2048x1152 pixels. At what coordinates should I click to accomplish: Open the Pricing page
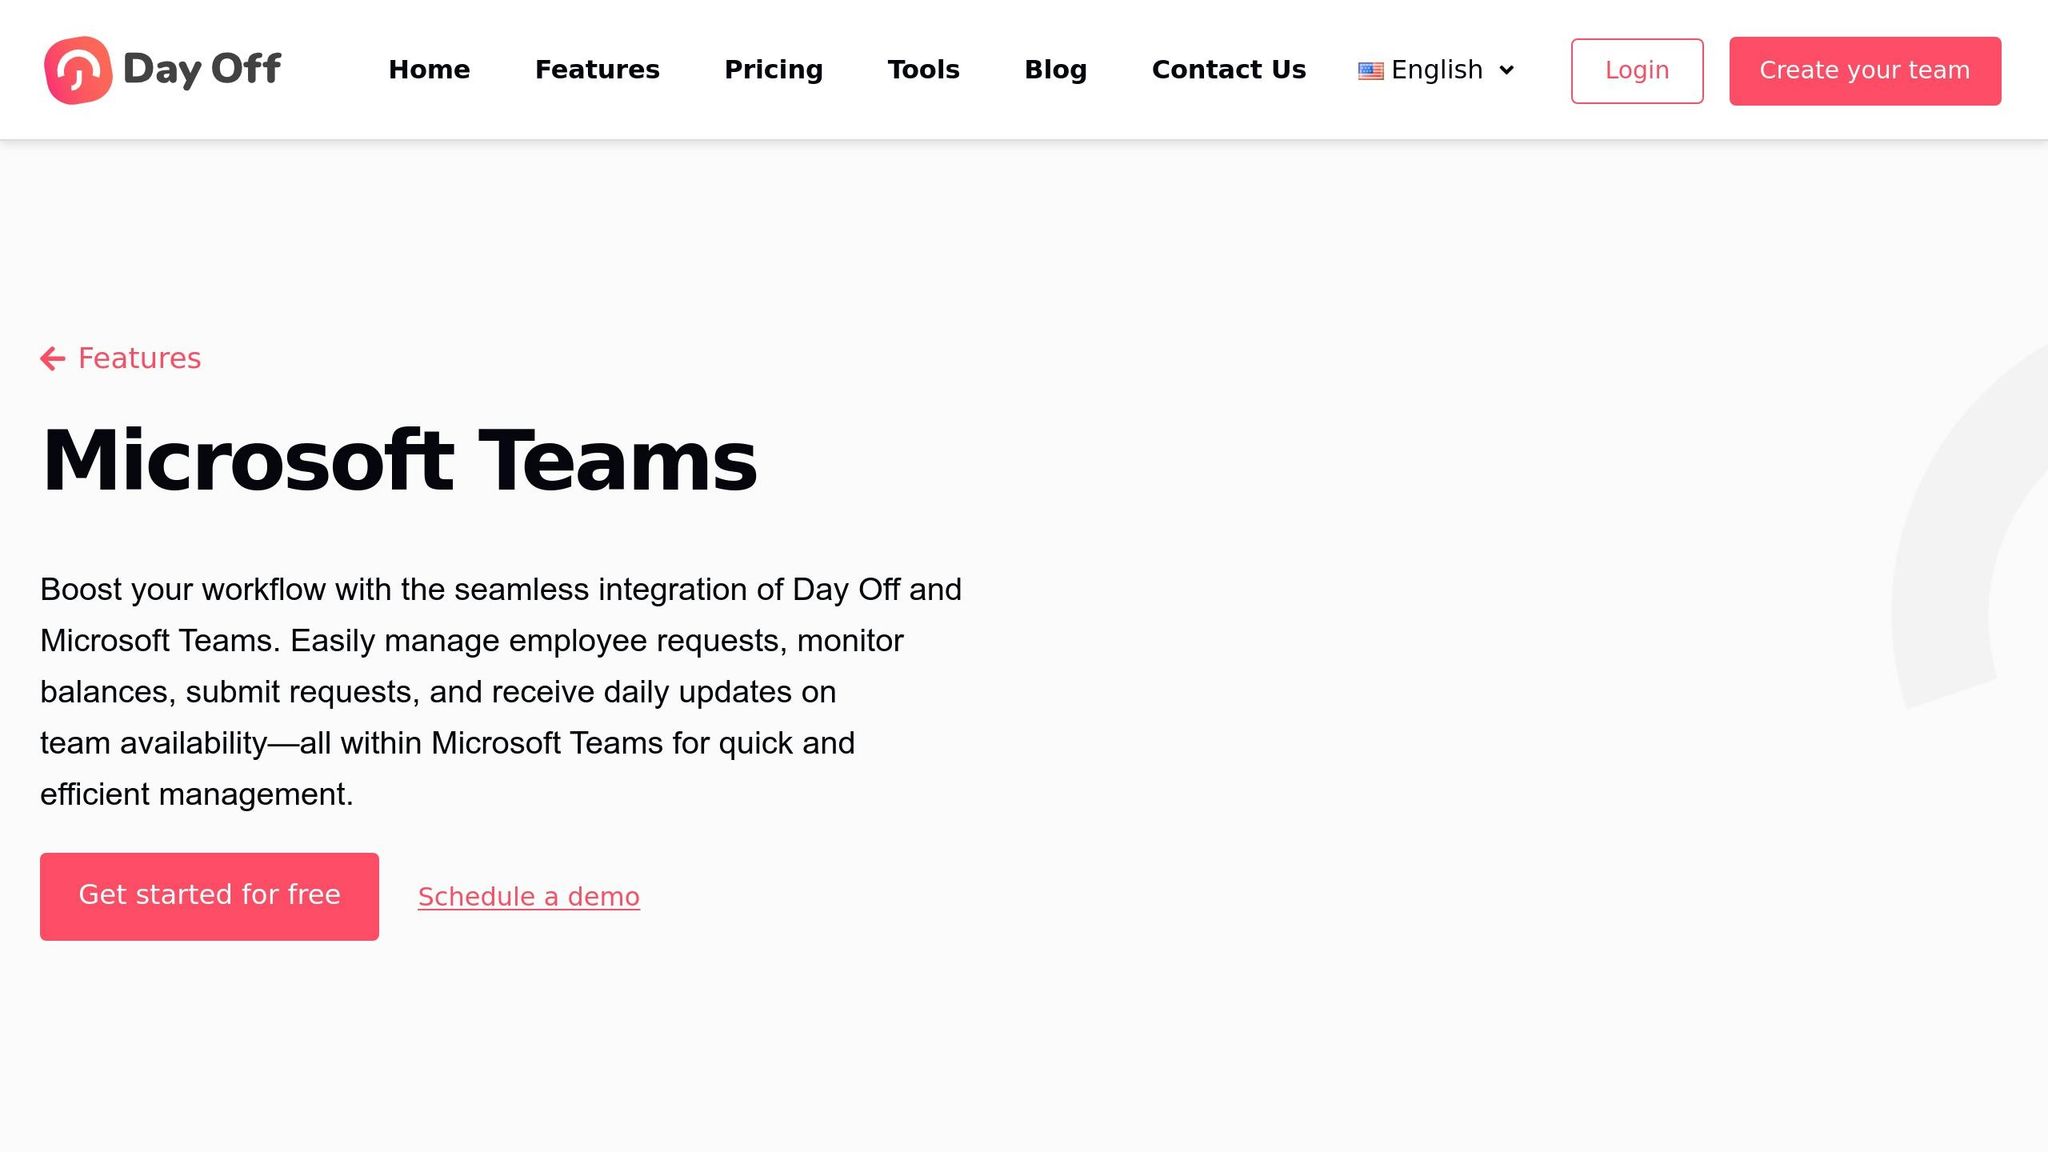point(773,70)
